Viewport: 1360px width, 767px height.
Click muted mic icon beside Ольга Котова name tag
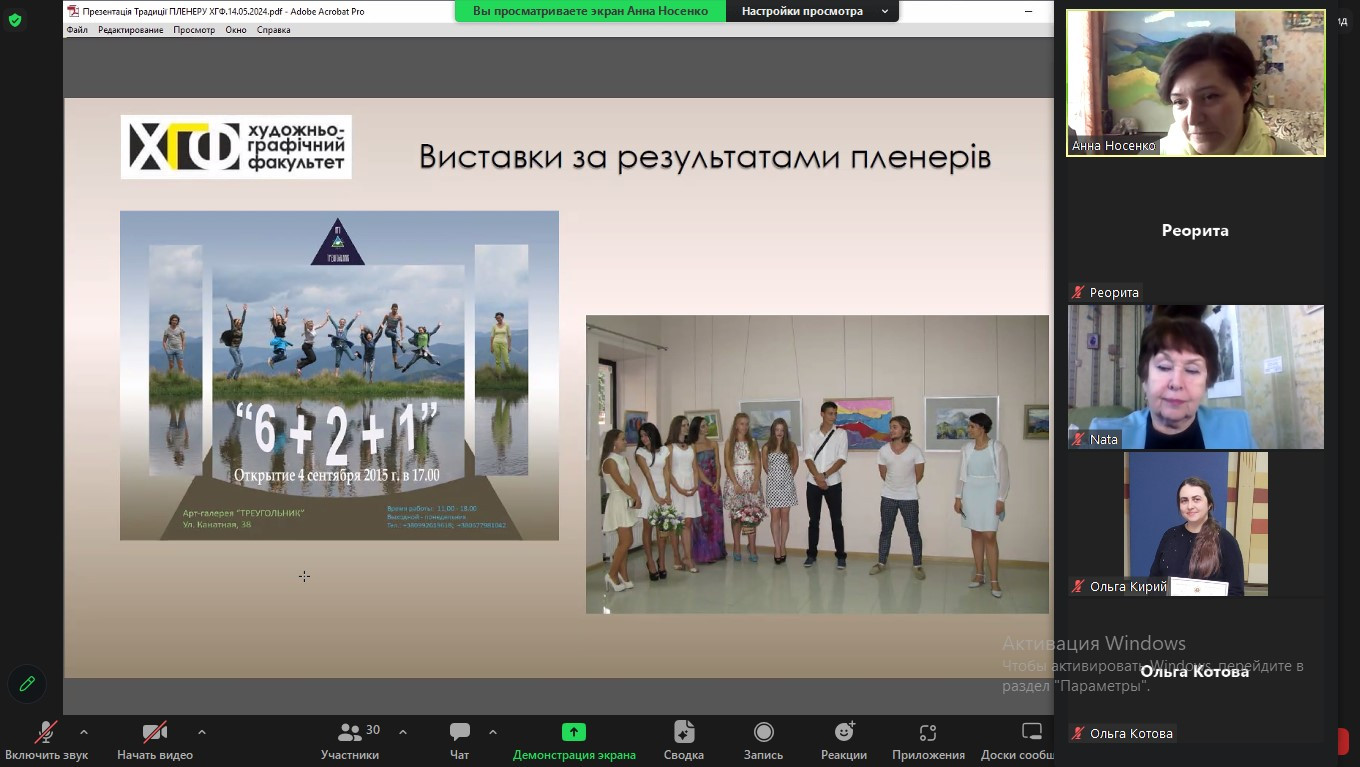1078,733
